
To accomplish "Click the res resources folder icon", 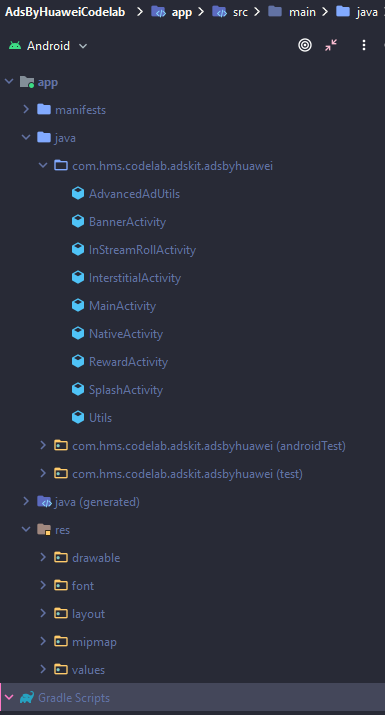I will coord(44,529).
